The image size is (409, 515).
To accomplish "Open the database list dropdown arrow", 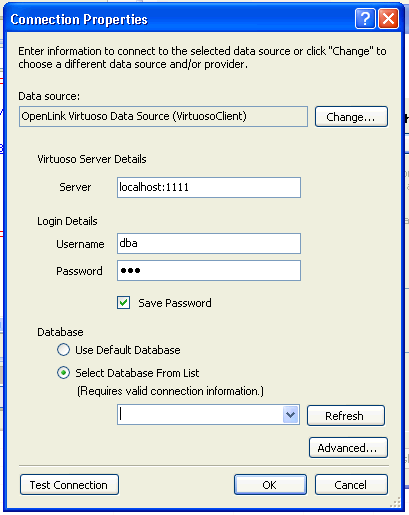I will [x=290, y=415].
